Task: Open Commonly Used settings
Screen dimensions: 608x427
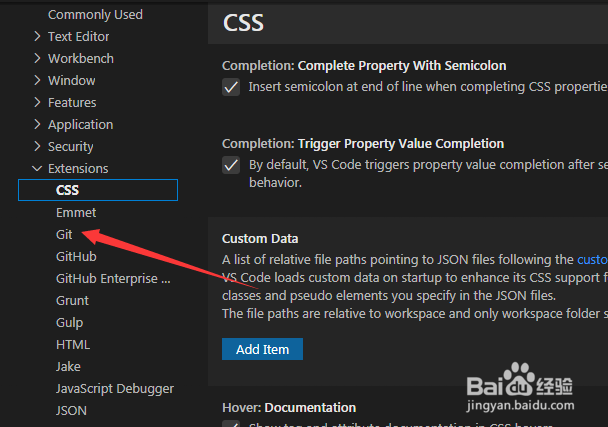Action: [x=95, y=15]
